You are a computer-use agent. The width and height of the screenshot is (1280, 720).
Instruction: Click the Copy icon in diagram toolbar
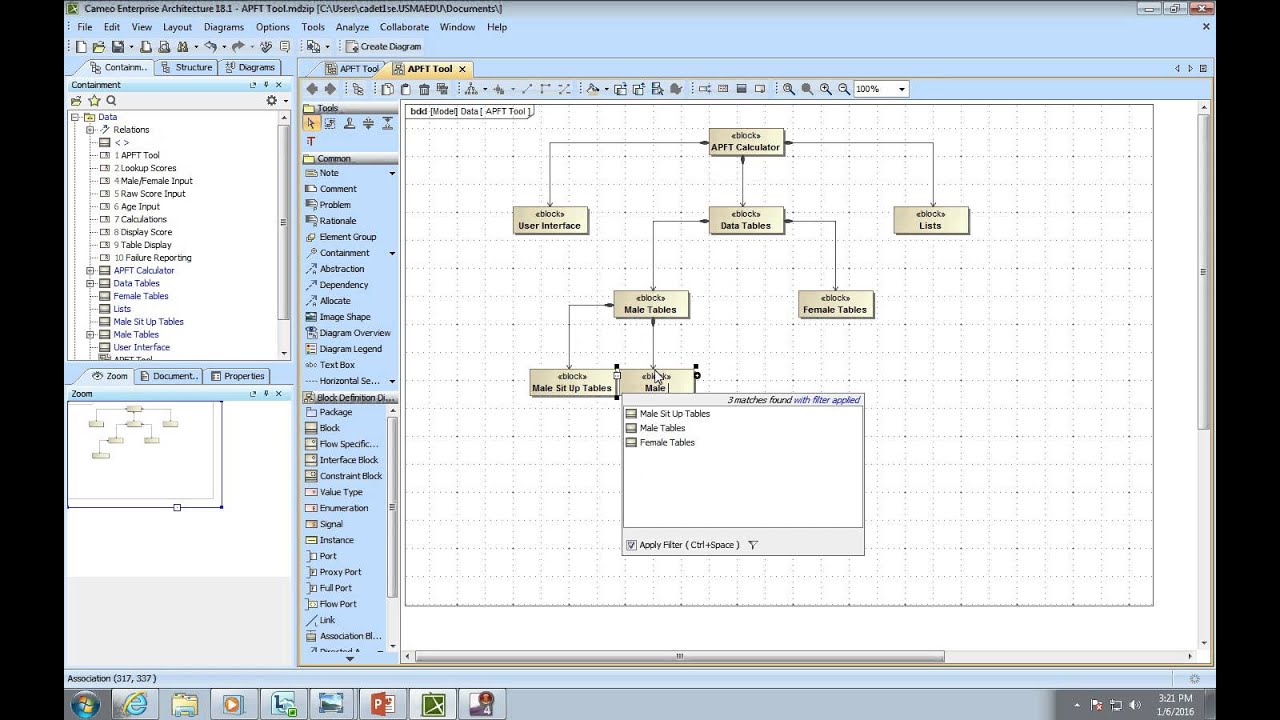pyautogui.click(x=387, y=89)
